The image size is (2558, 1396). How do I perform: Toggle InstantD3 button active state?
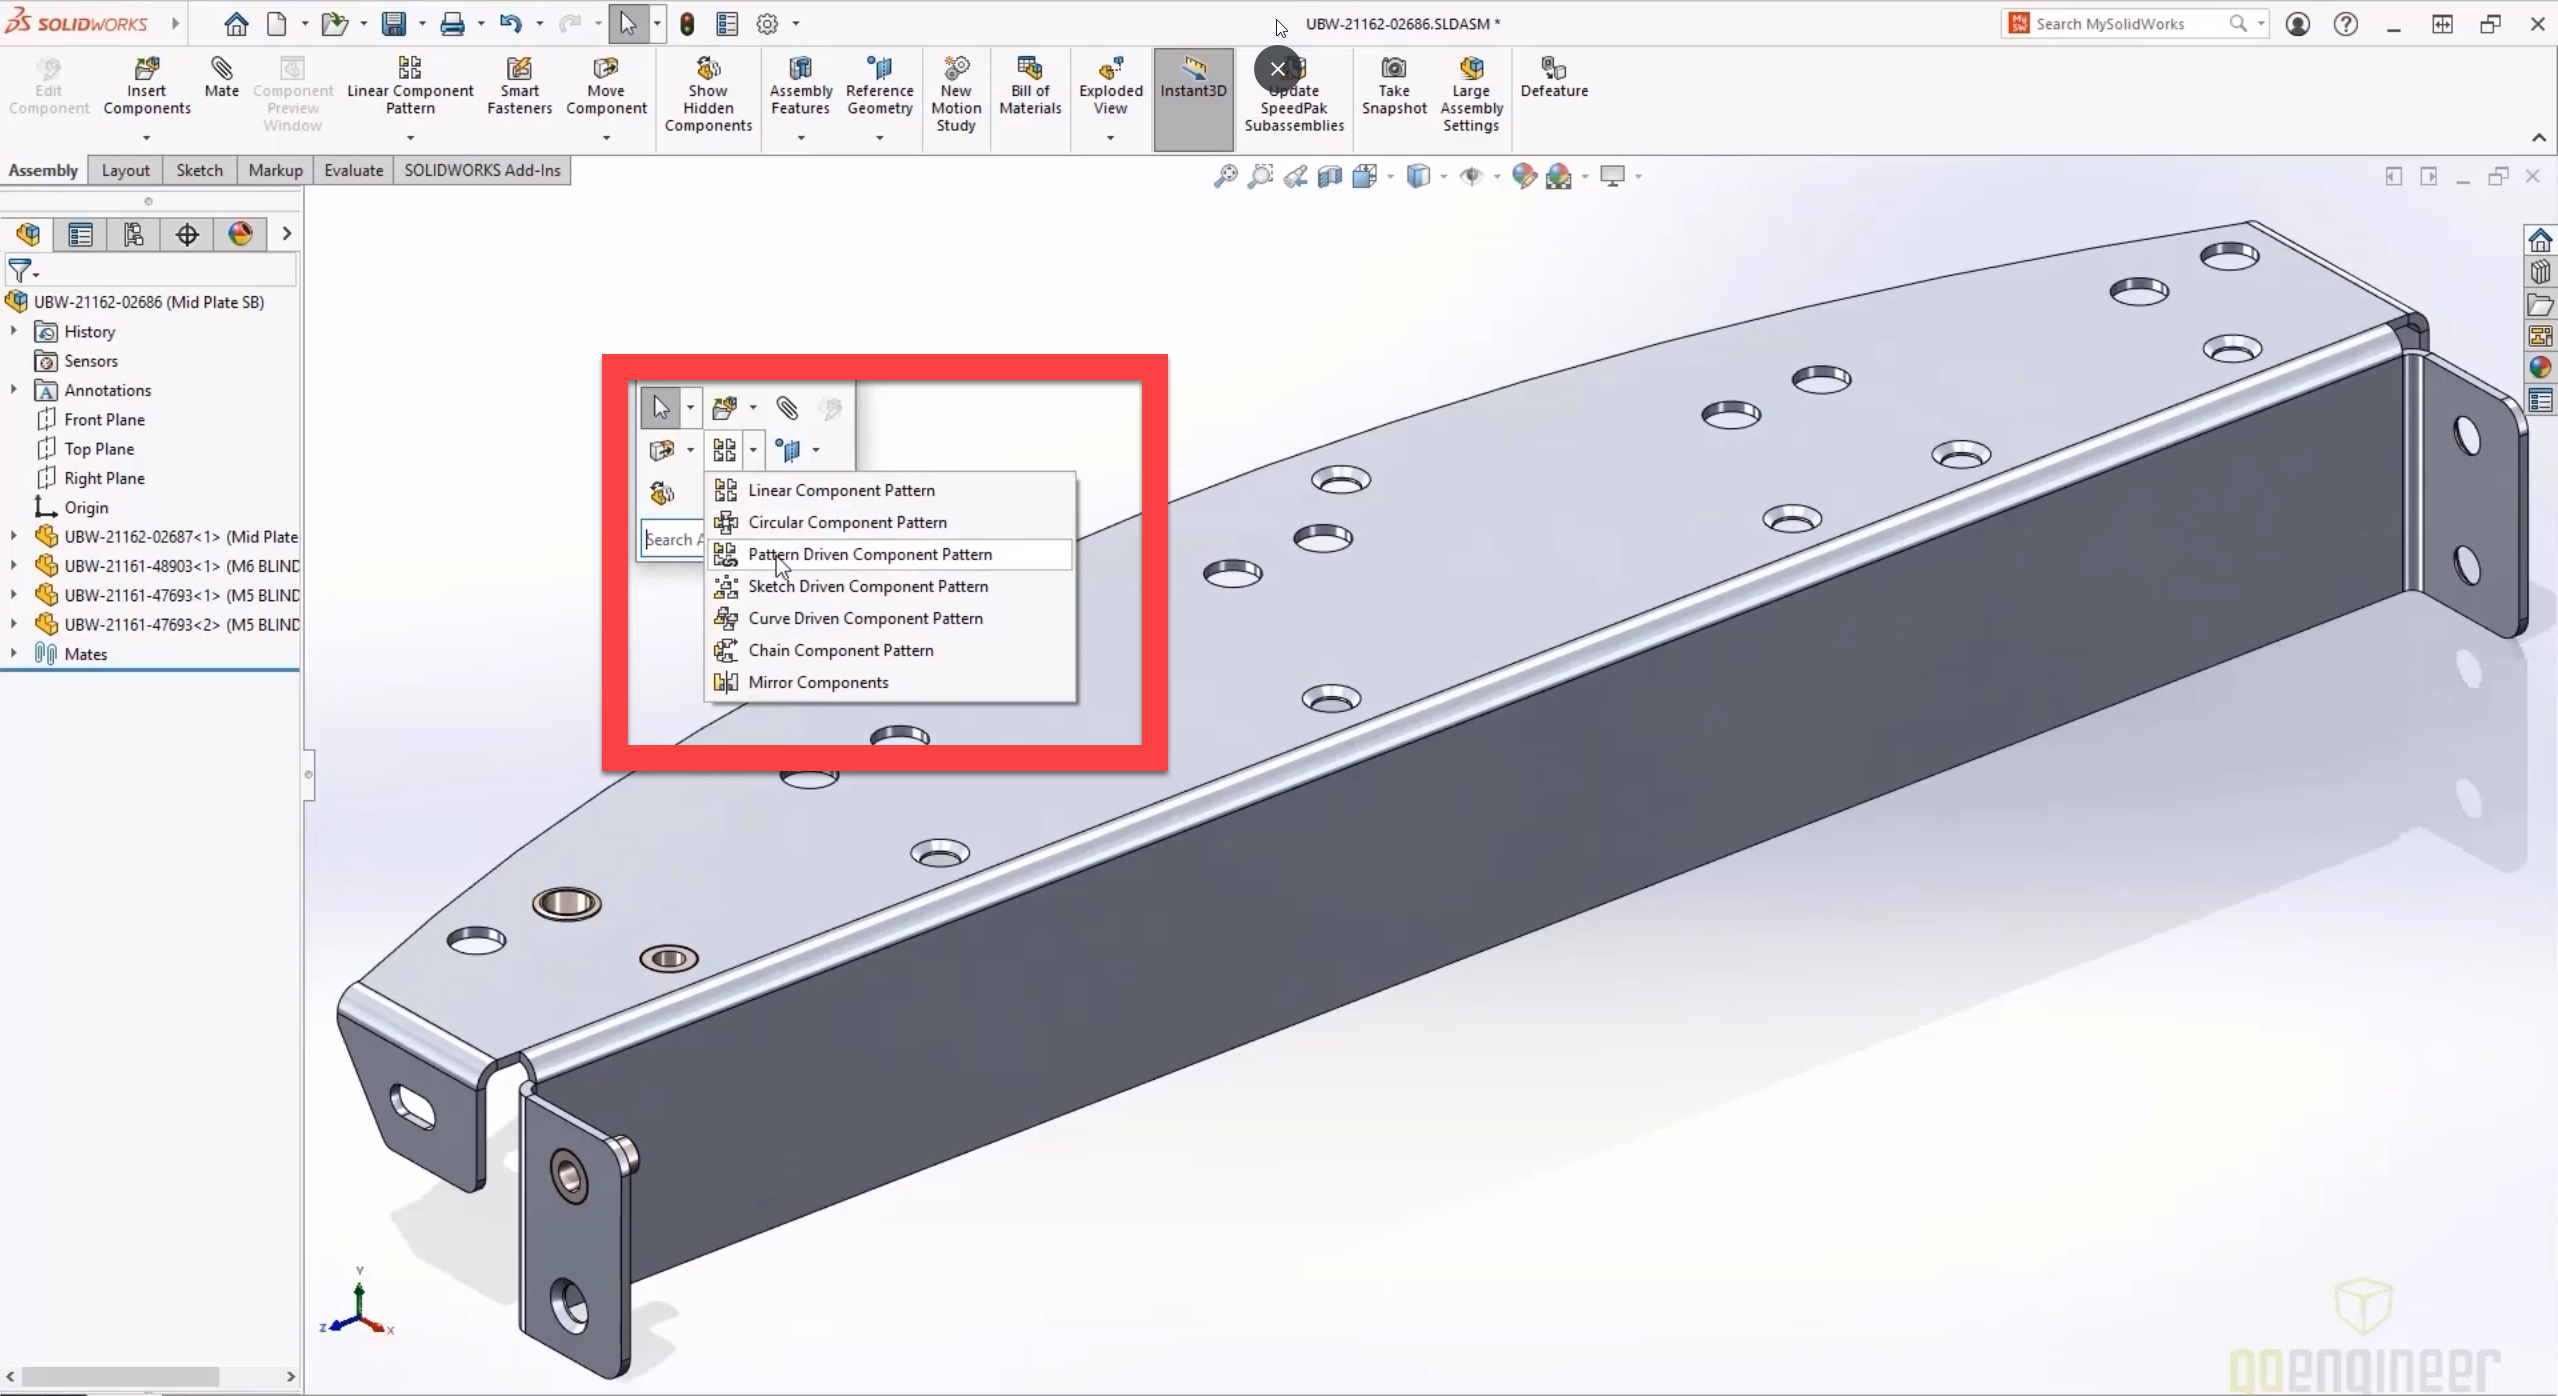[1191, 89]
